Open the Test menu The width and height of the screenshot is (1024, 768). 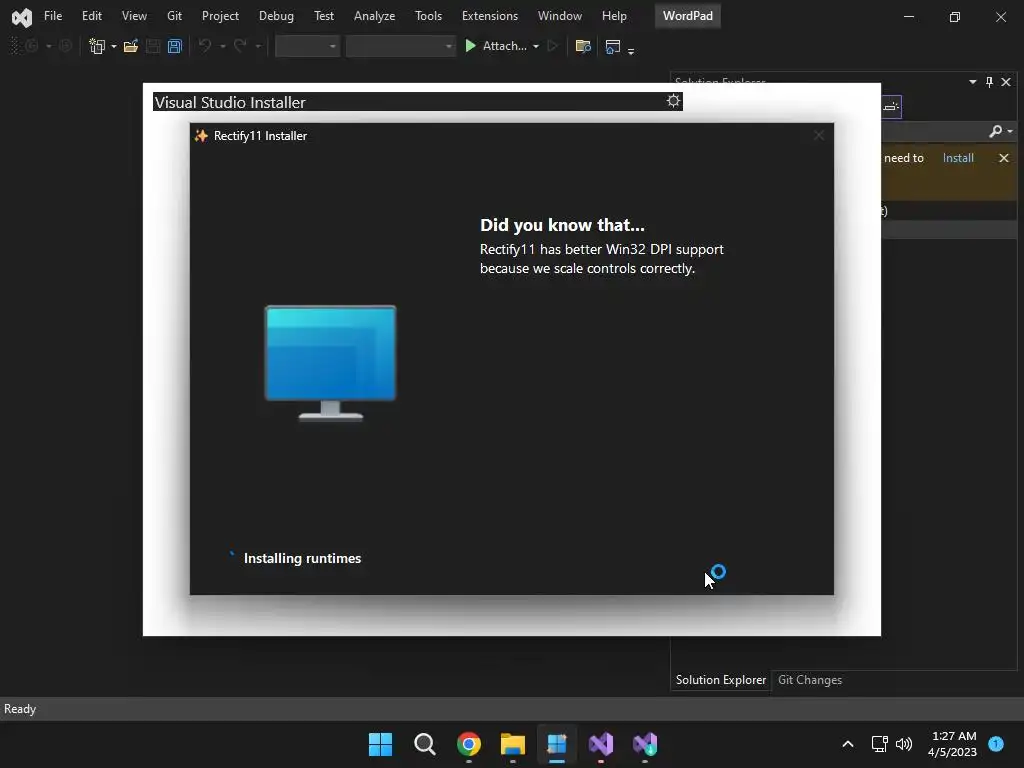click(x=323, y=16)
